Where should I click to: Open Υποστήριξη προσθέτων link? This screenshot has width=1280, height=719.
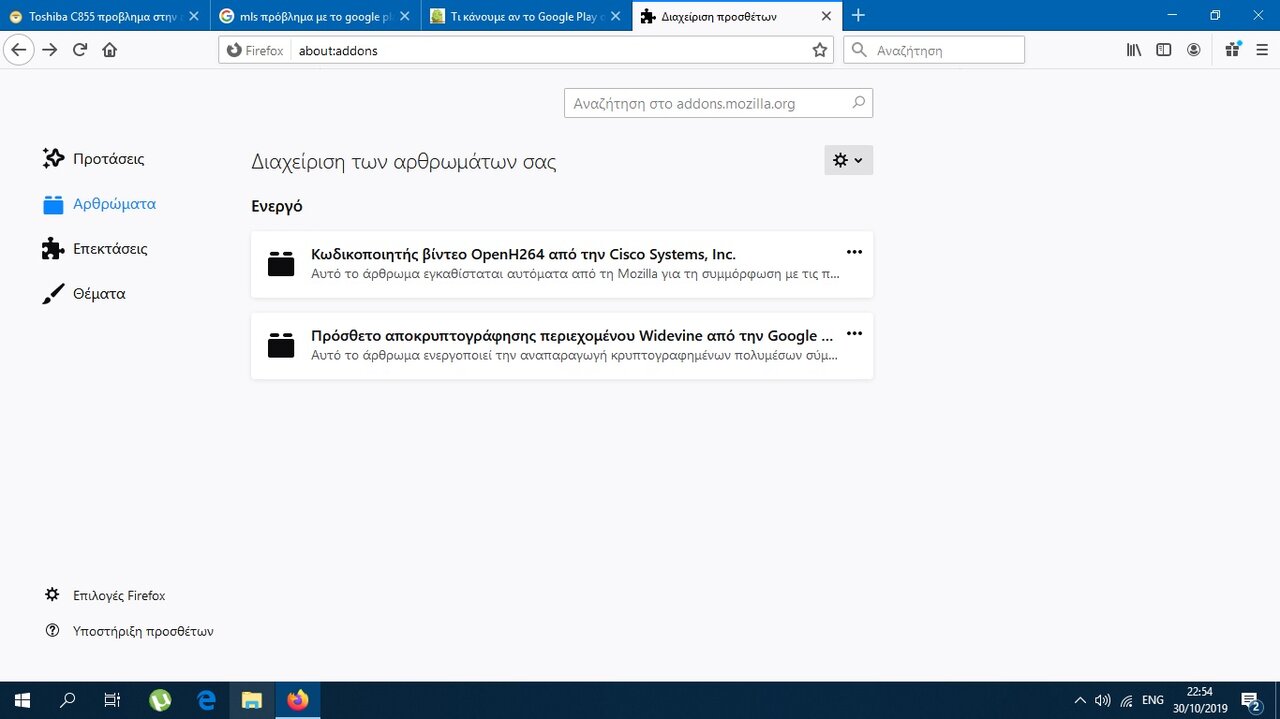(129, 631)
